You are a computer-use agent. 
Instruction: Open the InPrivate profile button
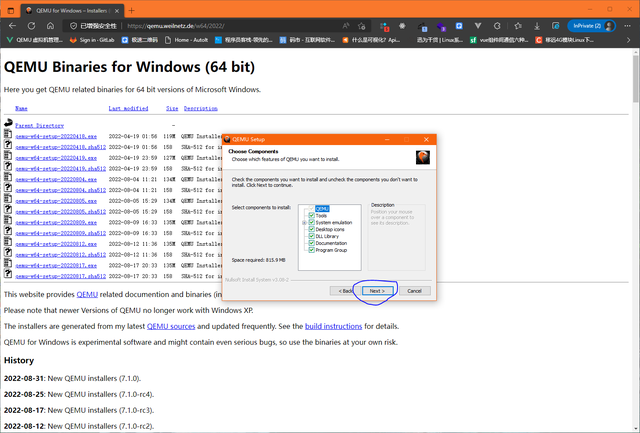(x=591, y=26)
